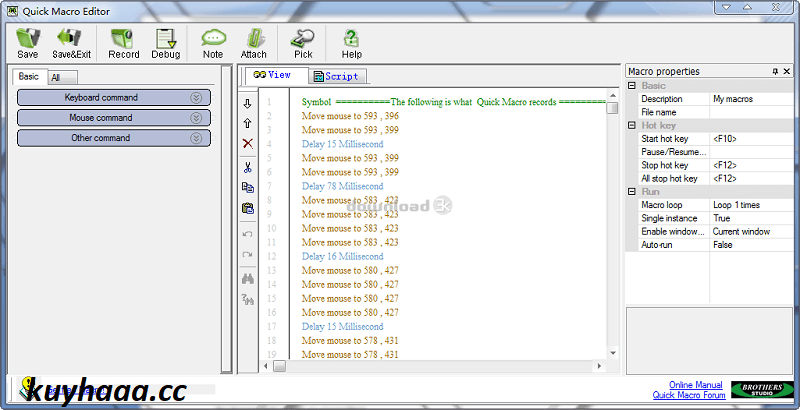The width and height of the screenshot is (800, 410).
Task: Expand the Keyboard command section
Action: click(x=114, y=97)
